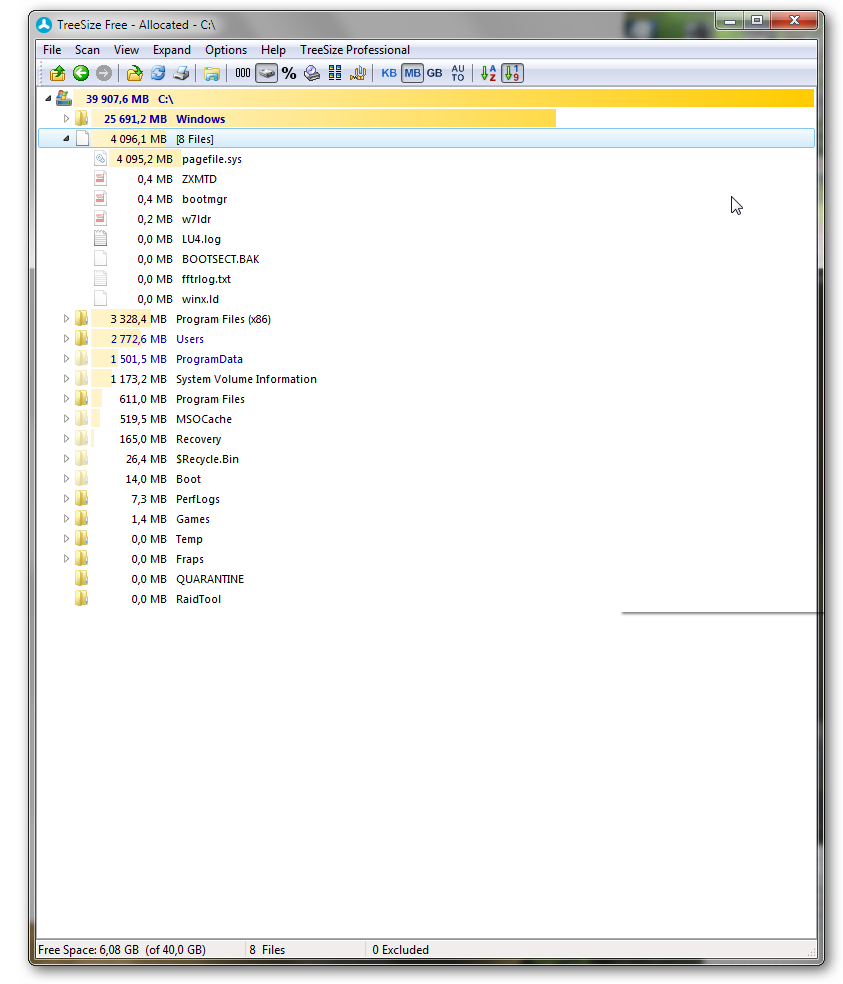
Task: Collapse the C:\ root node
Action: [48, 99]
